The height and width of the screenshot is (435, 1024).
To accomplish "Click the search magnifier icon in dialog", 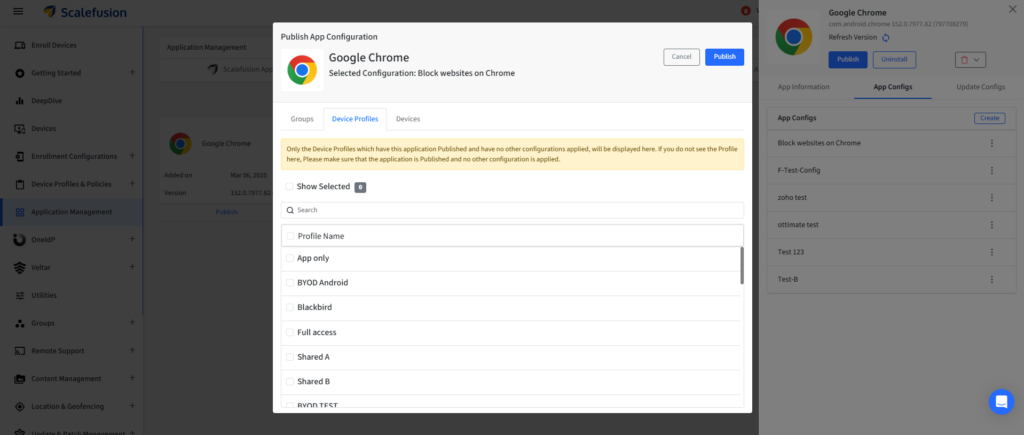I will (290, 210).
